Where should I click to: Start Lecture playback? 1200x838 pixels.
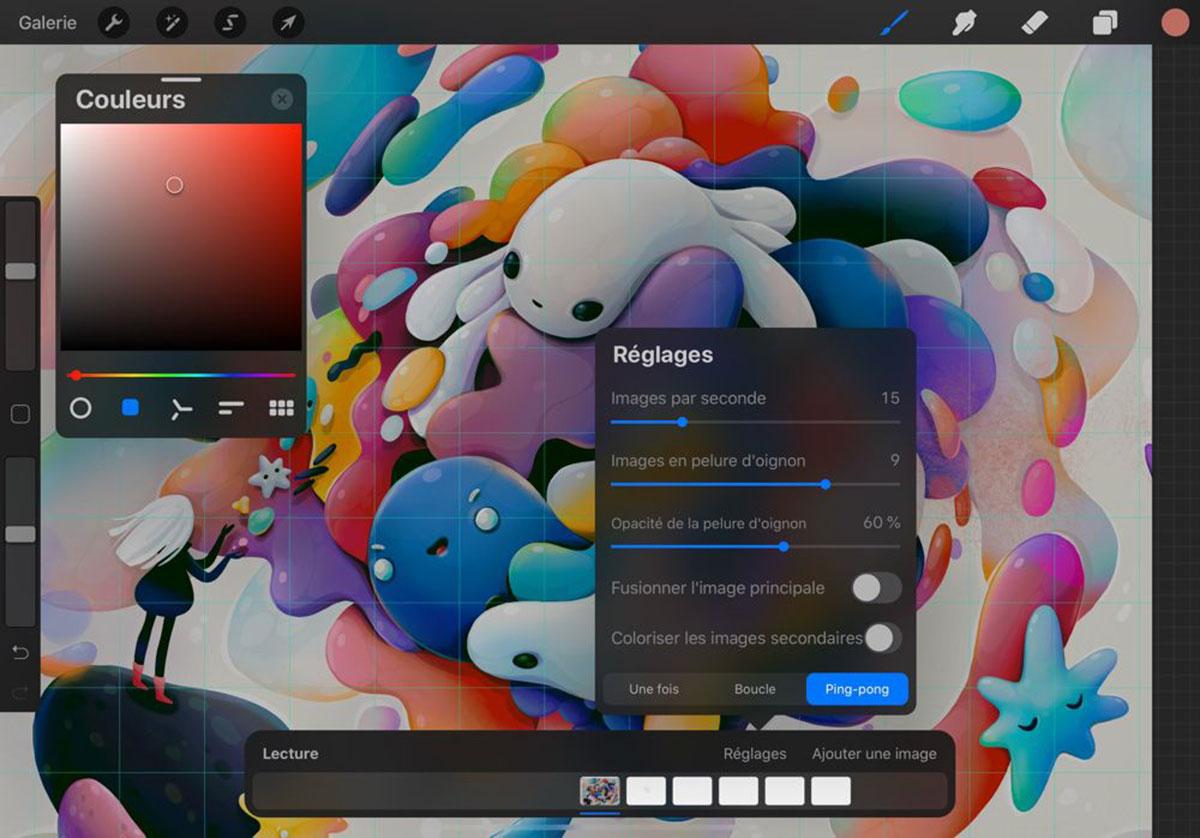tap(290, 754)
